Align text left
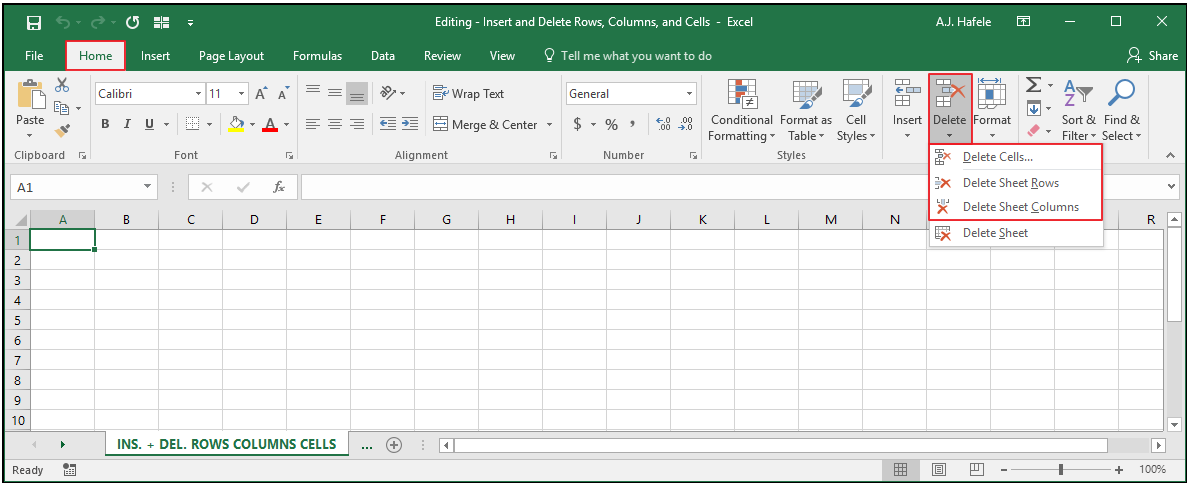Viewport: 1192px width, 485px height. pos(312,124)
